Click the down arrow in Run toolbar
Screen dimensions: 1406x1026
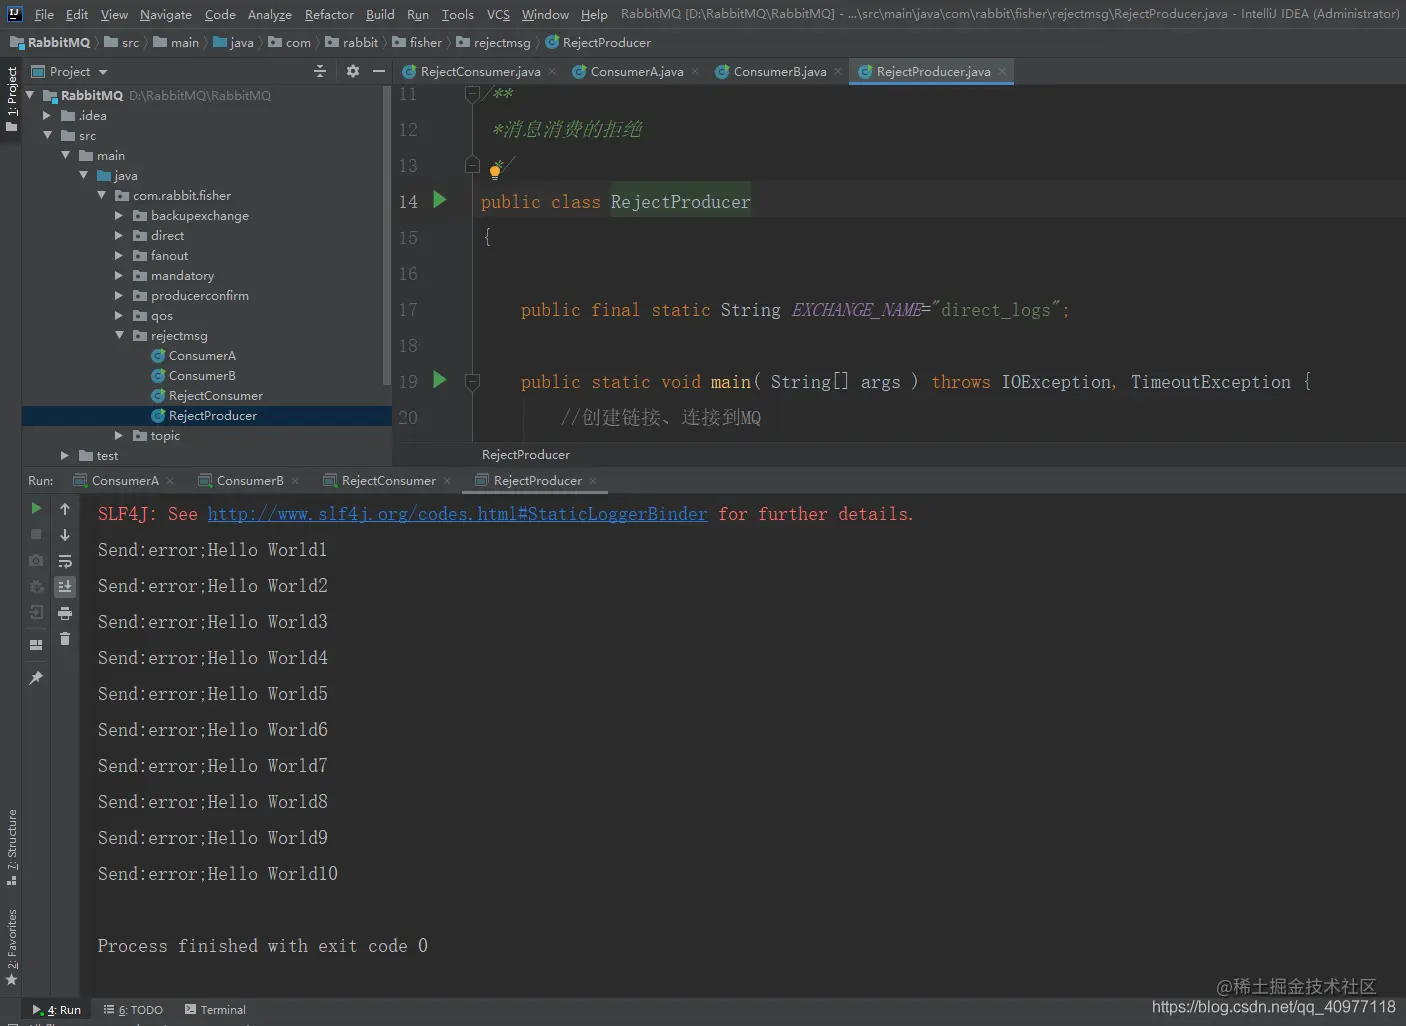(65, 535)
